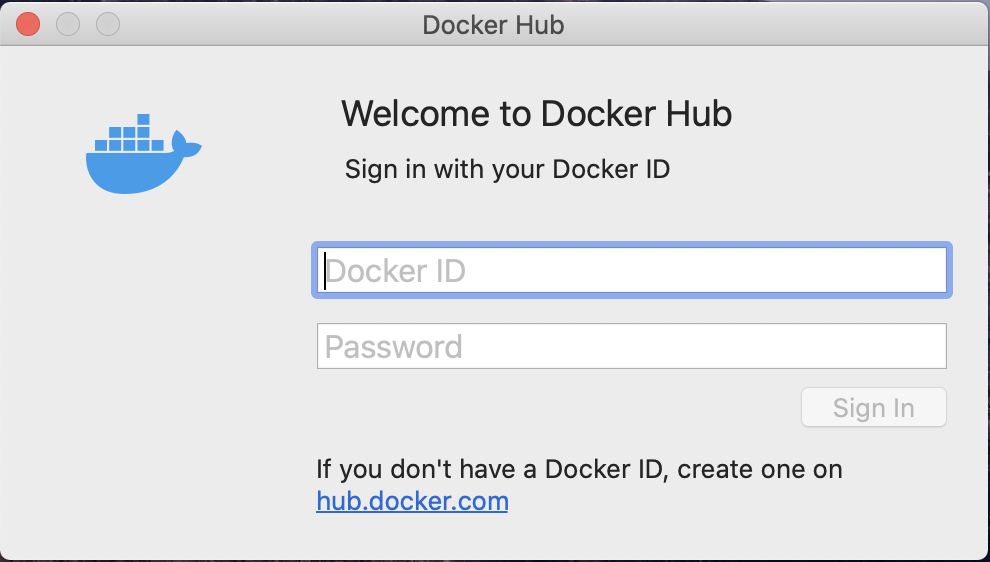Submit credentials using Sign In
Viewport: 990px width, 562px height.
coord(874,407)
